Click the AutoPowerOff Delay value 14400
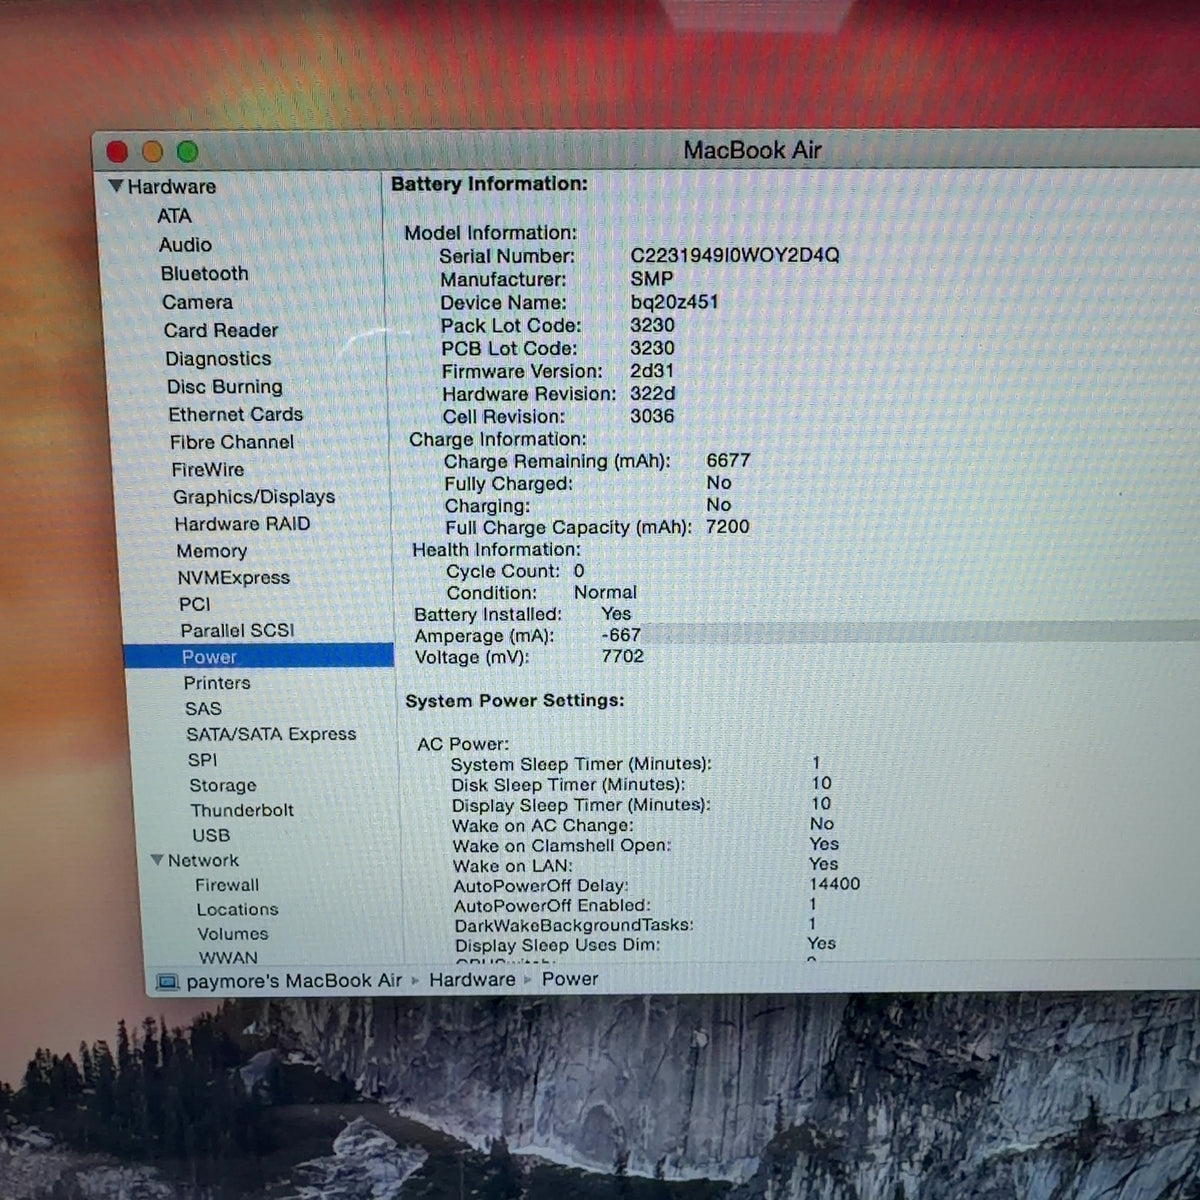This screenshot has height=1200, width=1200. 834,884
